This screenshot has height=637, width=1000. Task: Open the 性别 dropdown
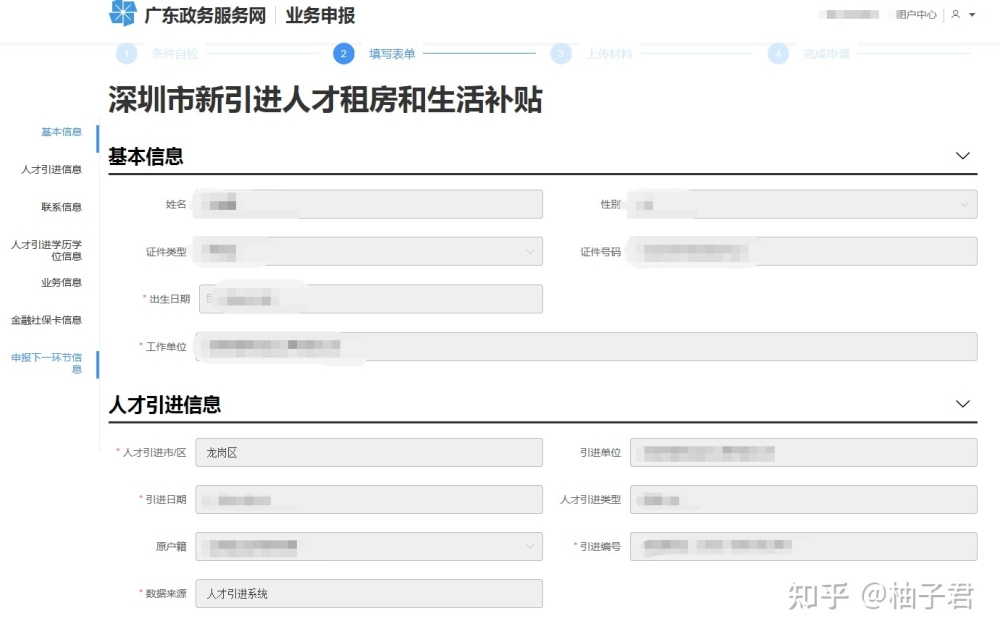(804, 204)
